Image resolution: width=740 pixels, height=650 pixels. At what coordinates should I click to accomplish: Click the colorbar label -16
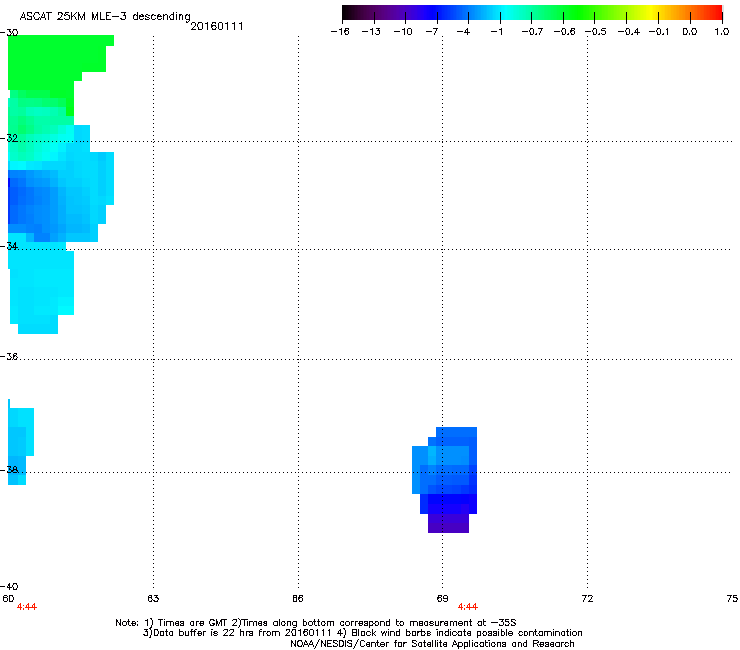(x=340, y=32)
